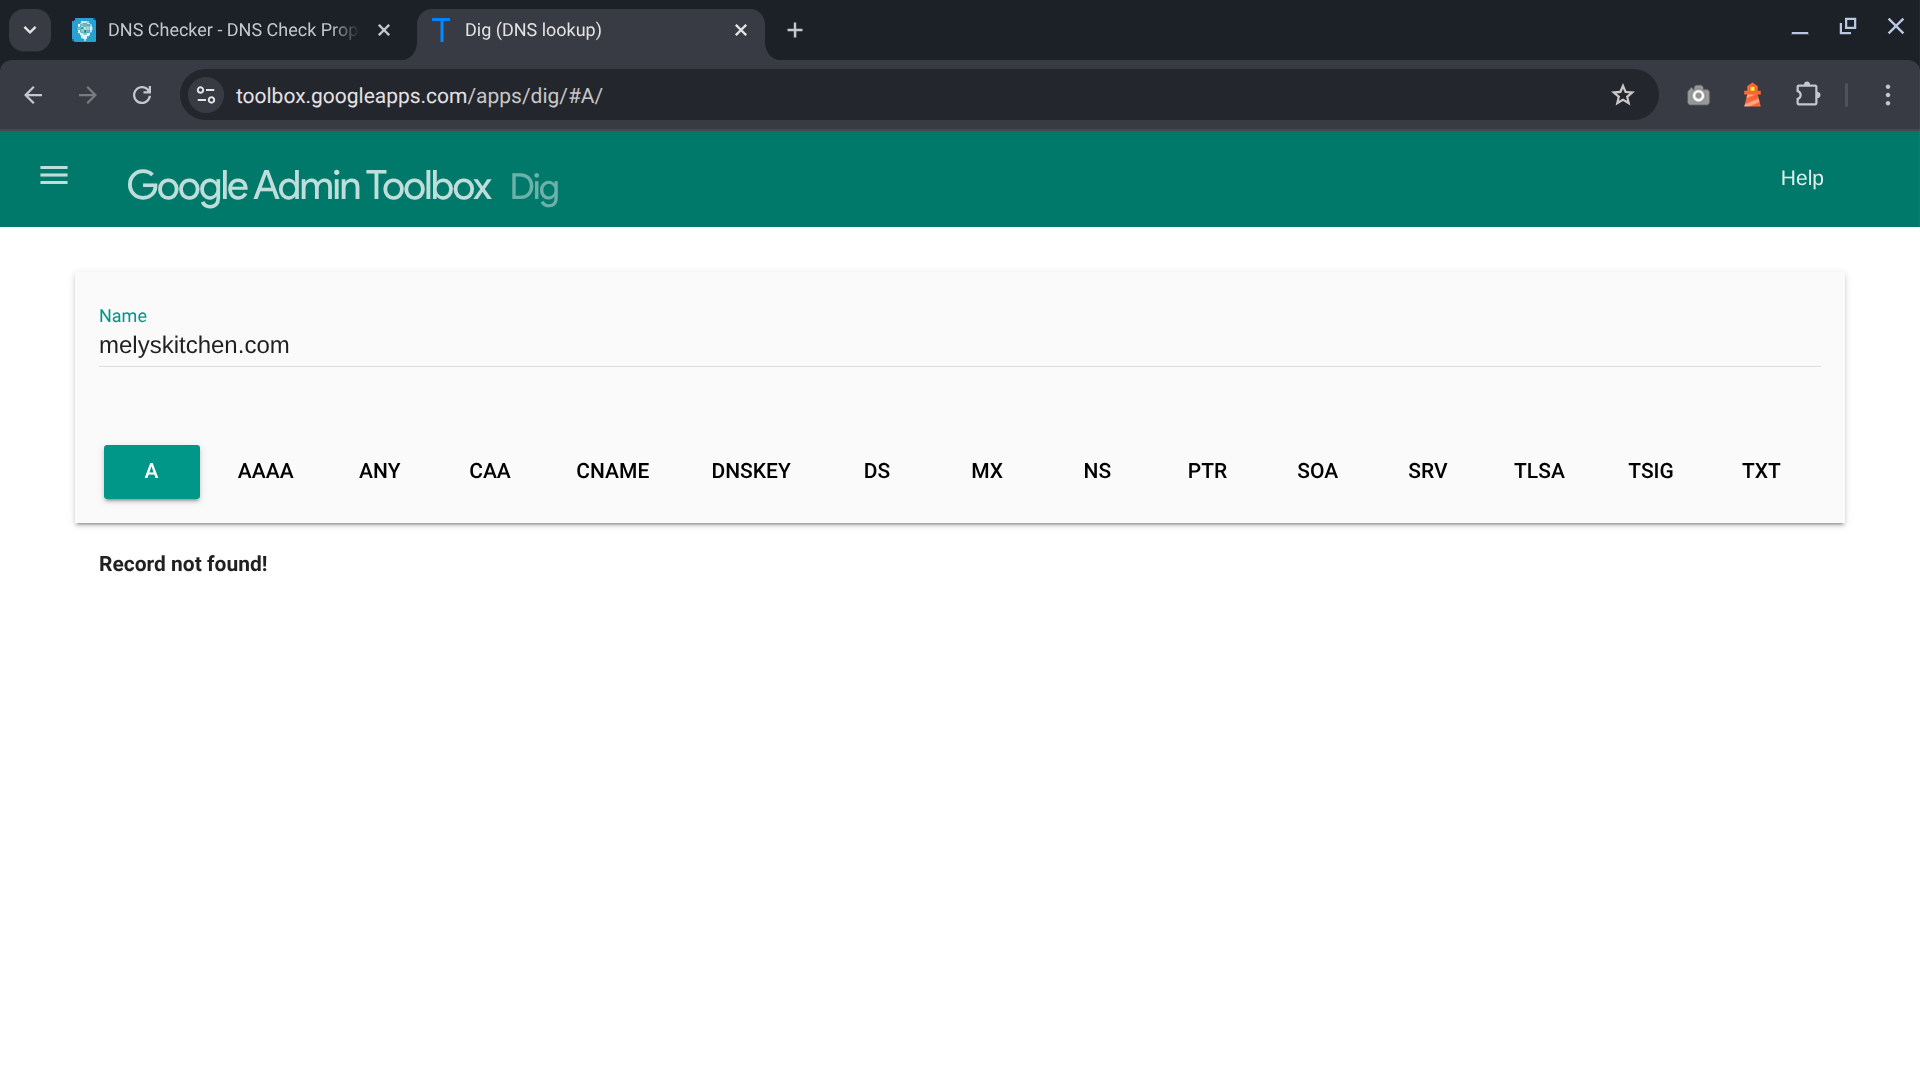Select the TXT record type
This screenshot has width=1920, height=1080.
coord(1760,471)
